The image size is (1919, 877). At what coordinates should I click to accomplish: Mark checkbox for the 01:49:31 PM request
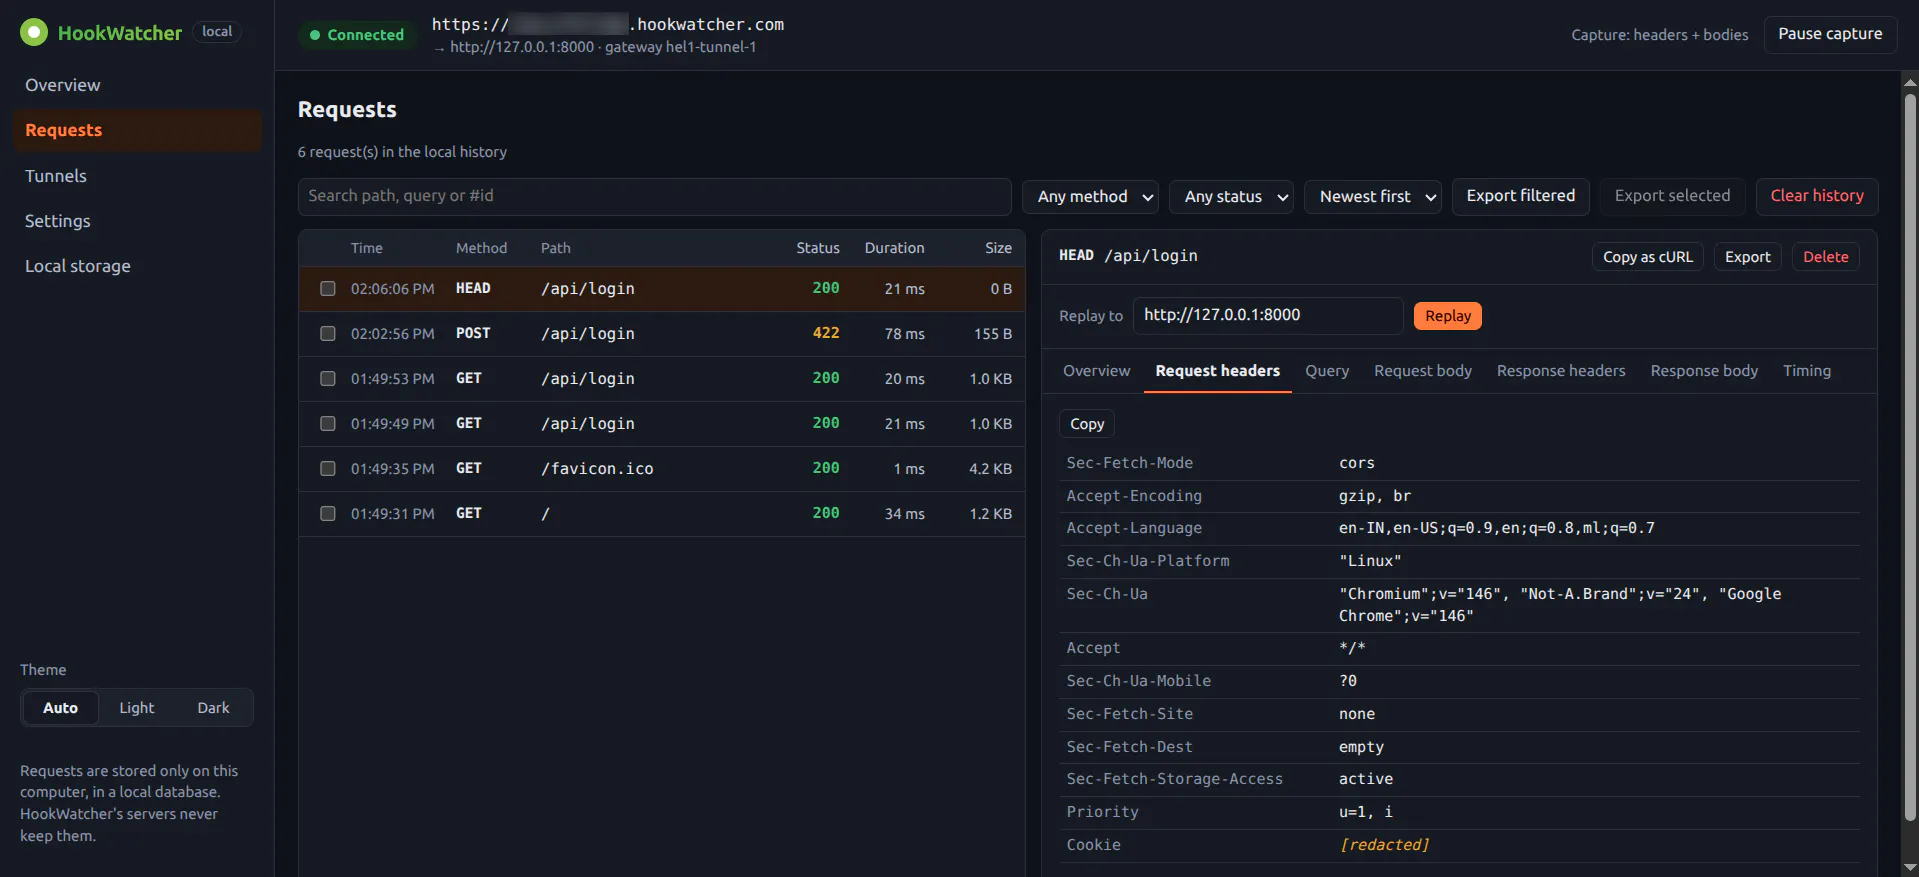pyautogui.click(x=327, y=514)
